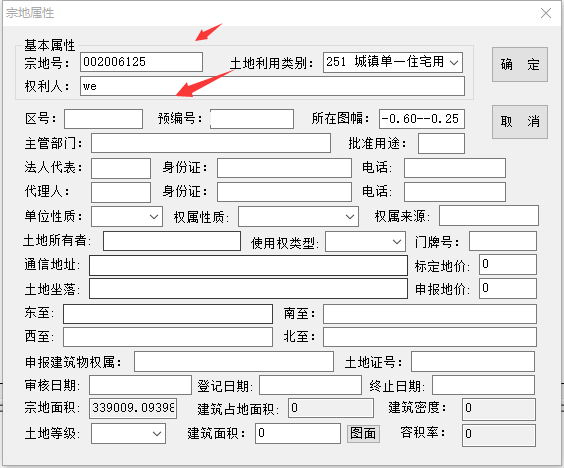This screenshot has width=564, height=468.
Task: Select the 登记日期 date field
Action: pyautogui.click(x=310, y=385)
